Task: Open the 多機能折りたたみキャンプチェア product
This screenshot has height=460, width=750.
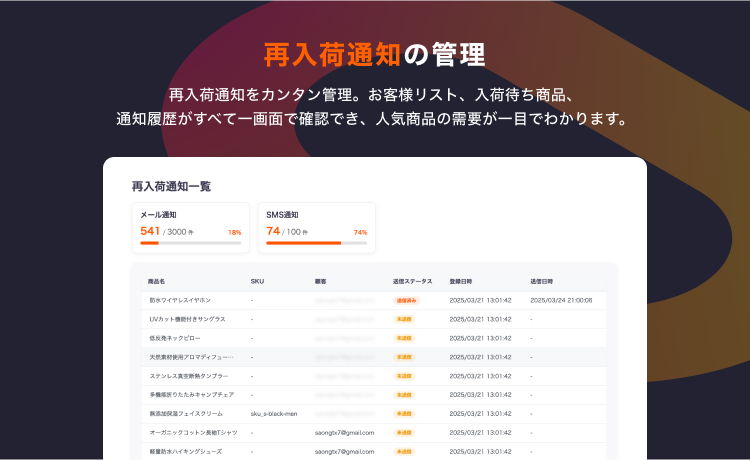Action: [x=191, y=395]
